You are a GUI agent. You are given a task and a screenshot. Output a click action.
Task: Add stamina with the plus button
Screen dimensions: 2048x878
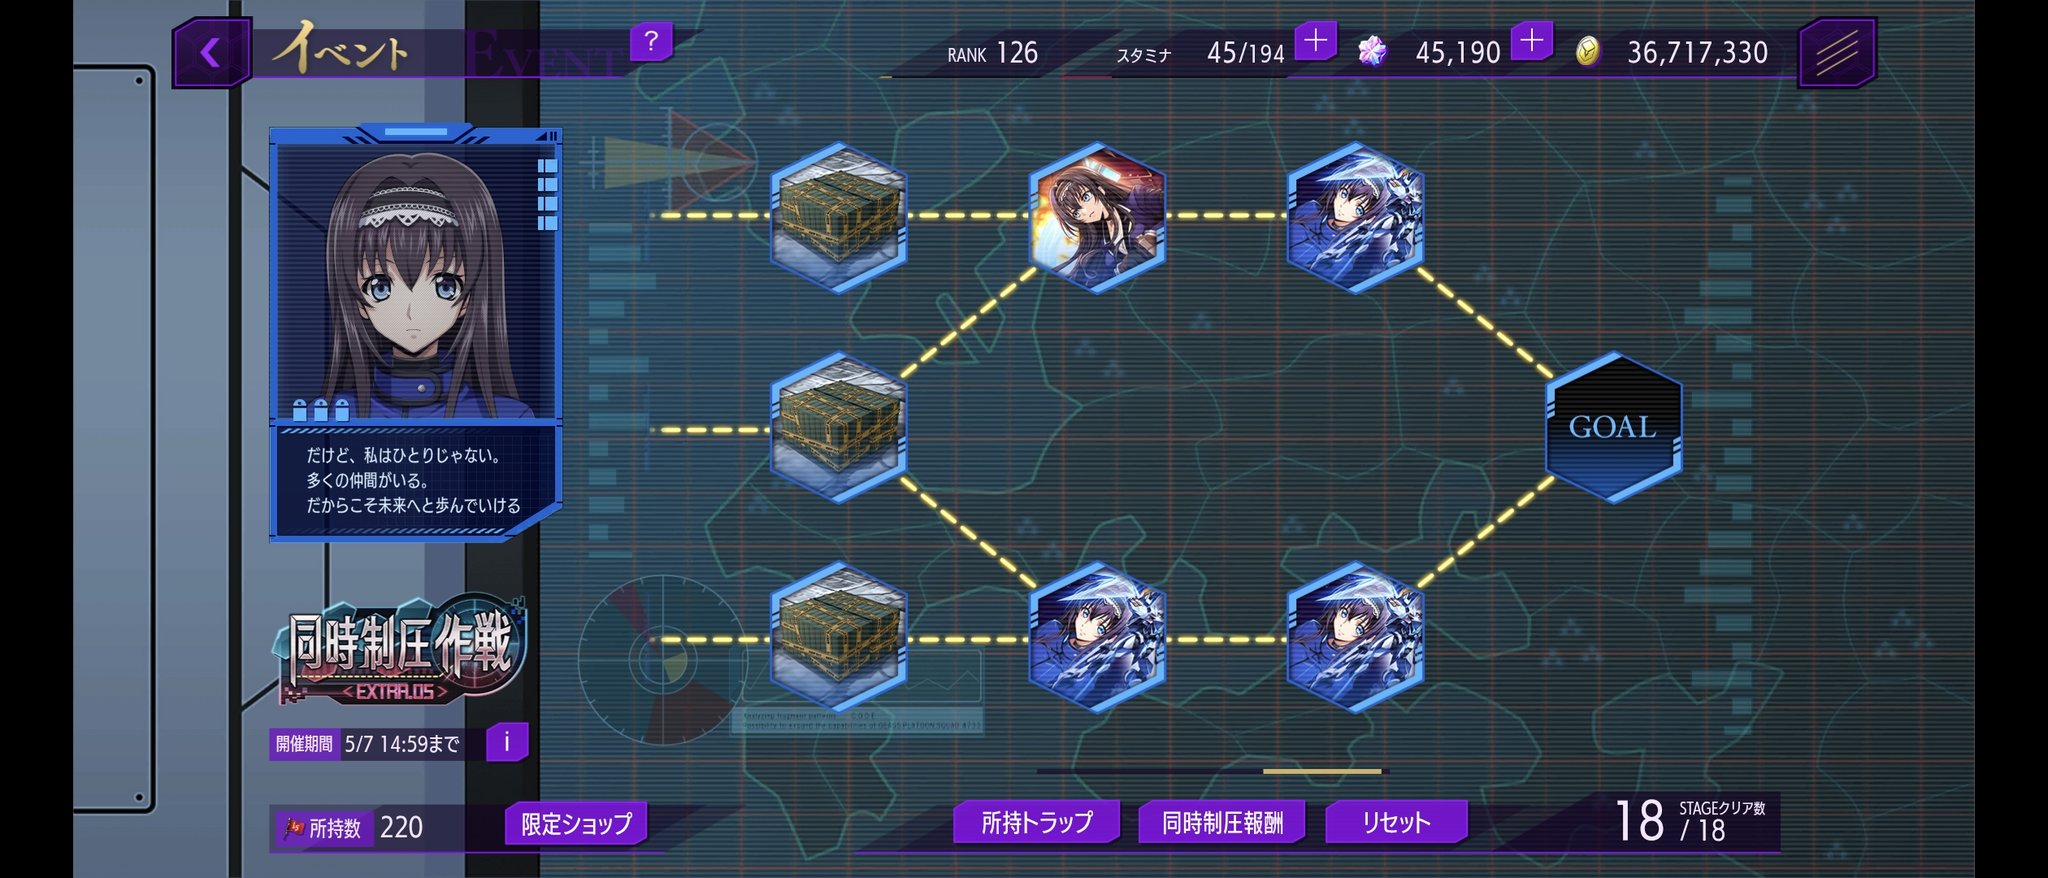click(1316, 42)
